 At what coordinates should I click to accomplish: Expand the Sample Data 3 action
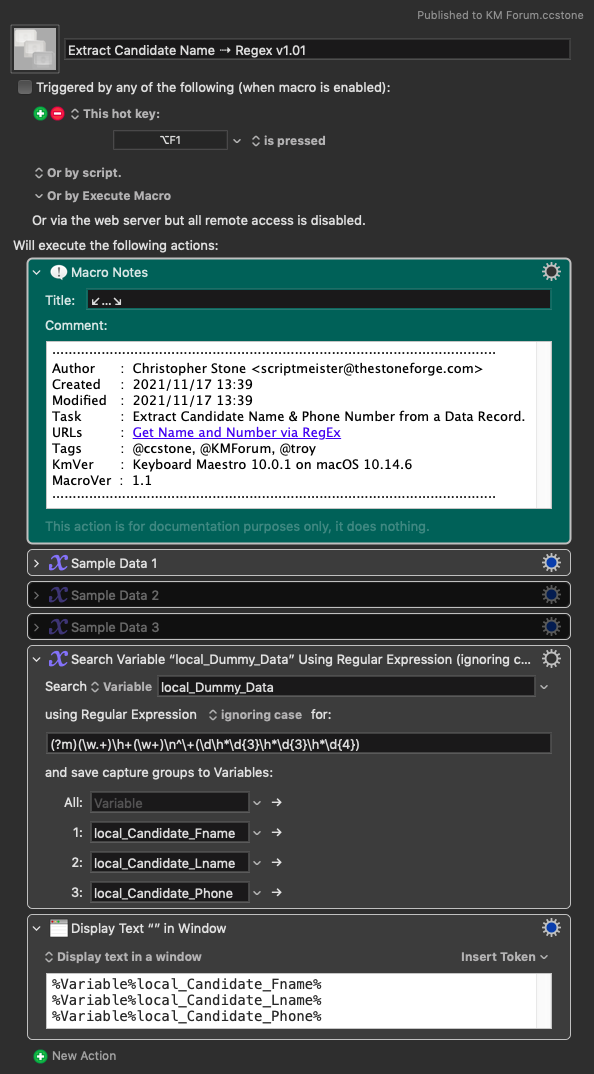pos(38,627)
